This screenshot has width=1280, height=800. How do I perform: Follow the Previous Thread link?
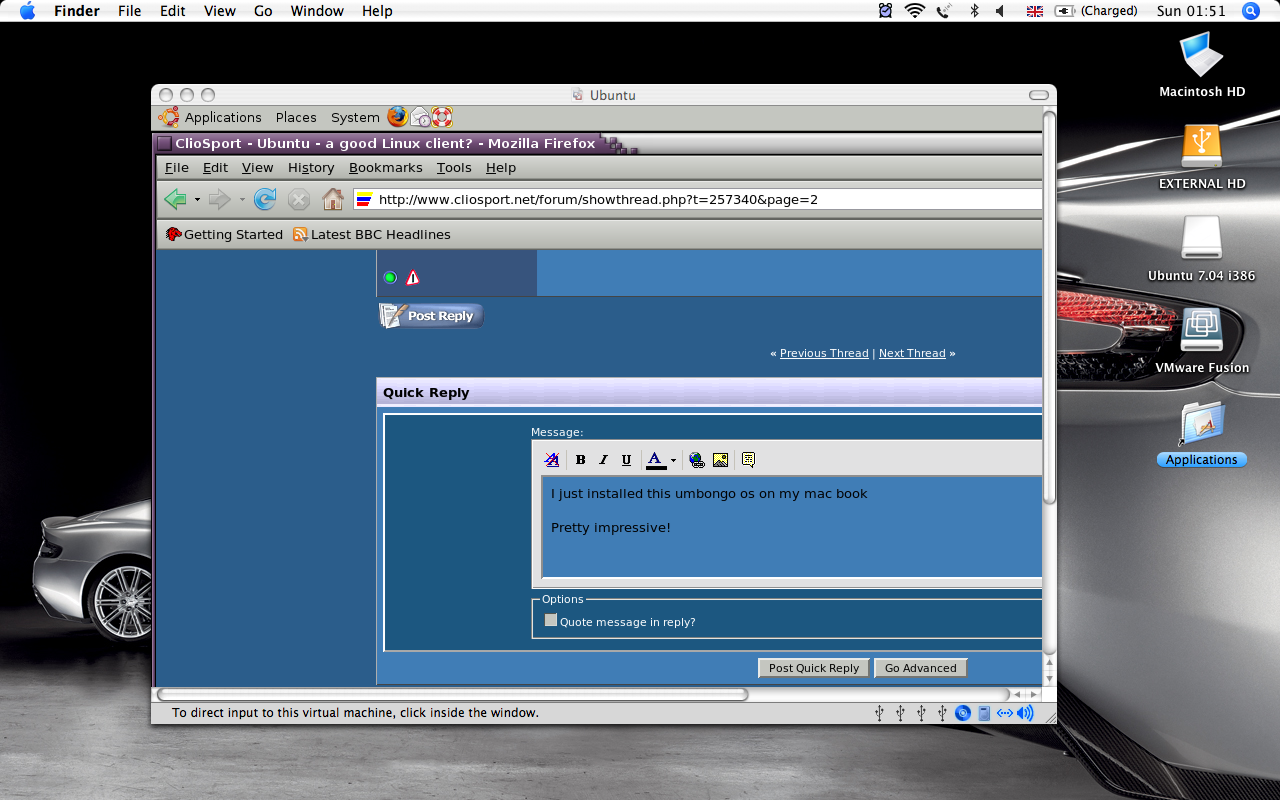pyautogui.click(x=824, y=353)
